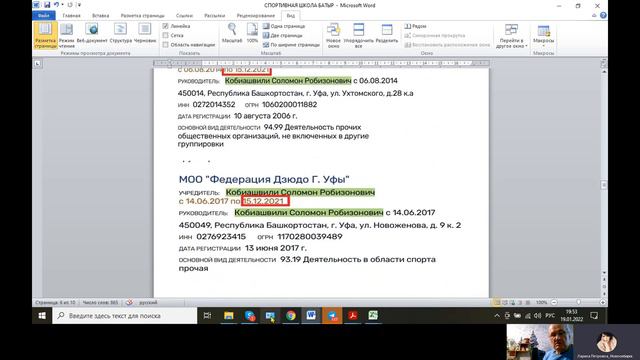Image resolution: width=640 pixels, height=360 pixels.
Task: Undo last action in quick access toolbar
Action: click(56, 5)
